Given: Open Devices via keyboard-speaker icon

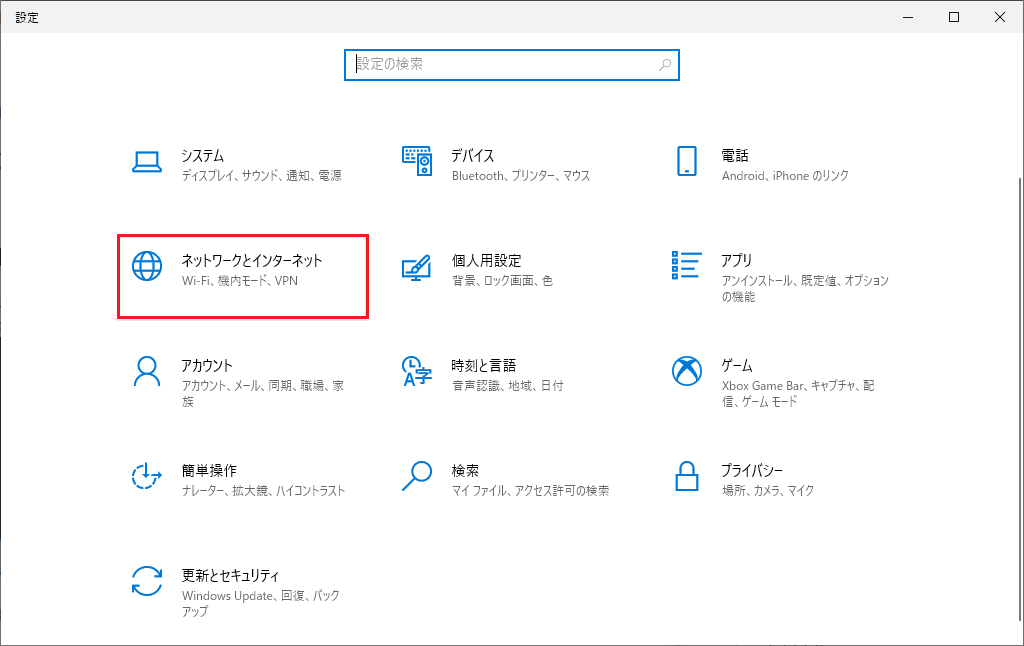Looking at the screenshot, I should pos(417,161).
